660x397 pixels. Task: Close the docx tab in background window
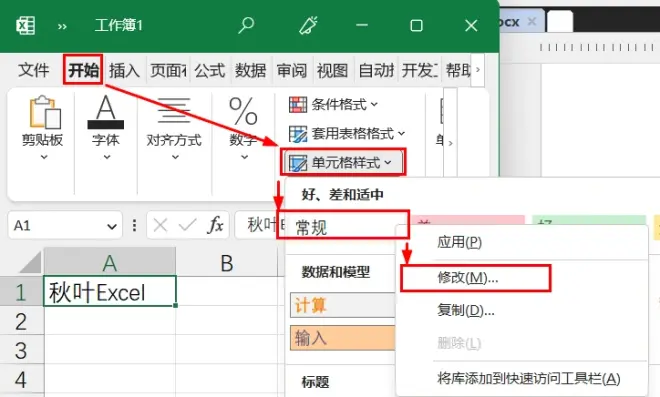[532, 21]
